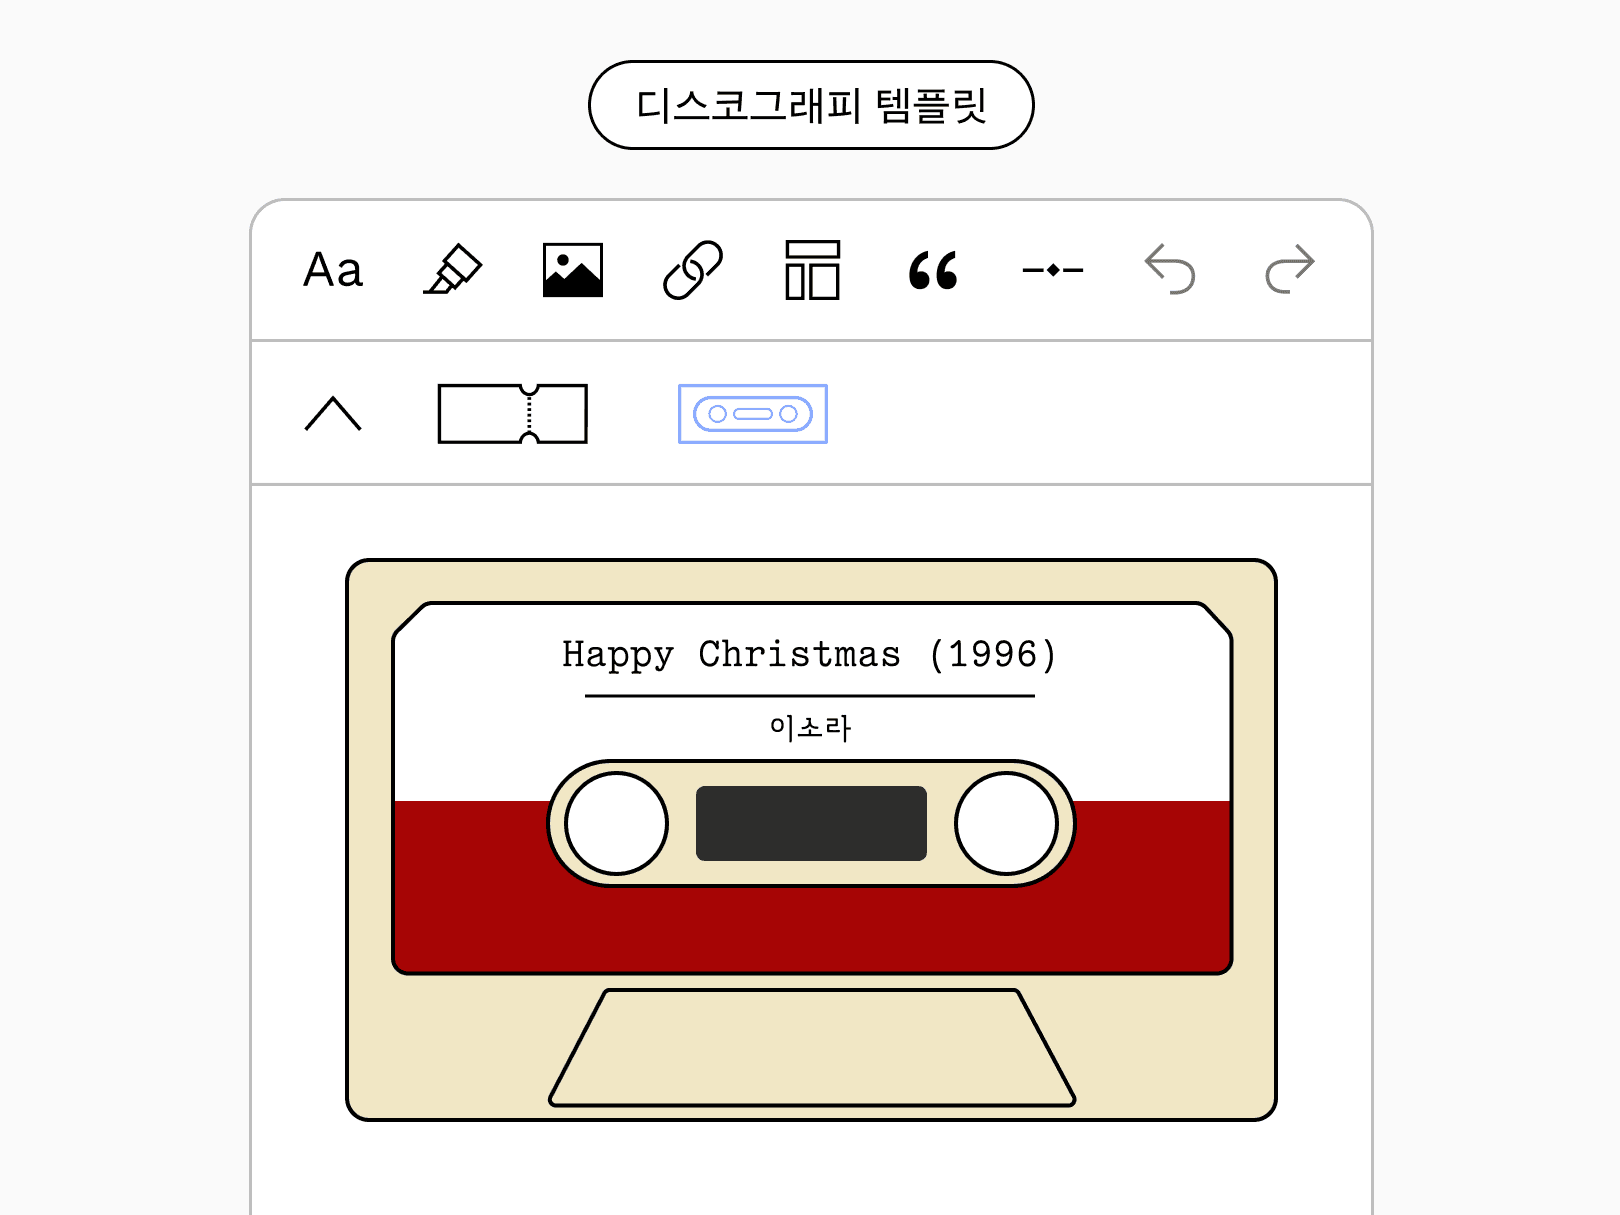
Task: Select the highlighter pen tool
Action: tap(453, 270)
